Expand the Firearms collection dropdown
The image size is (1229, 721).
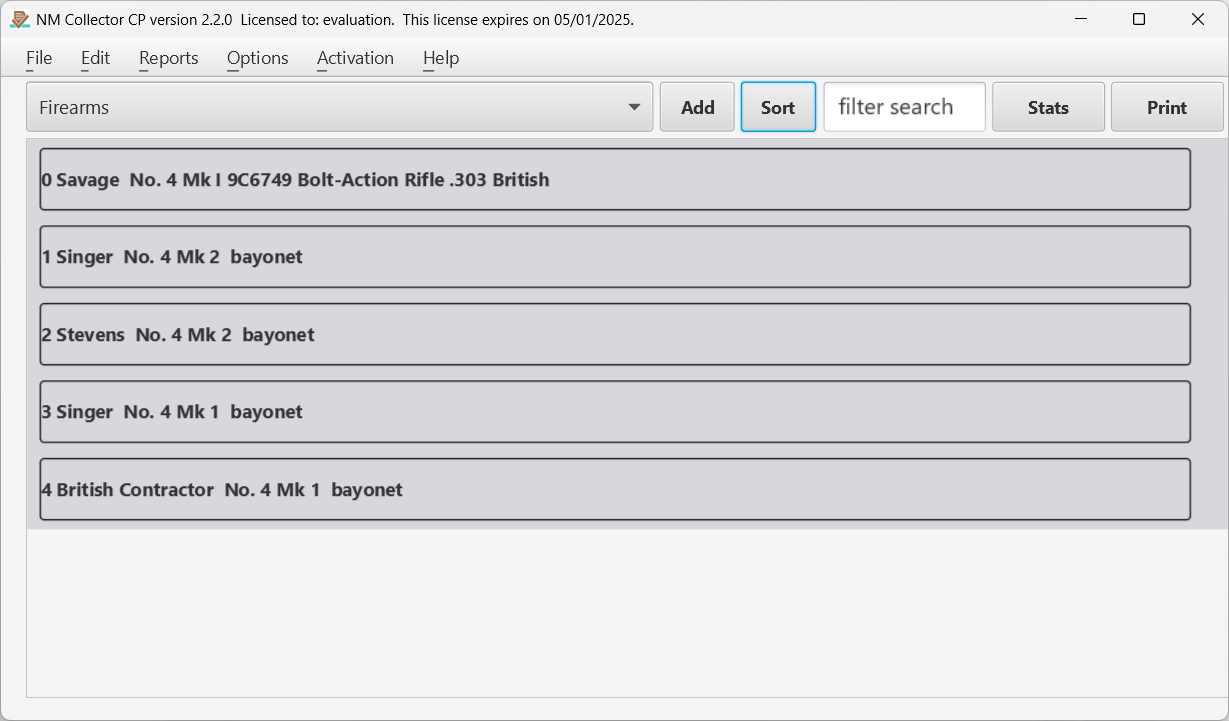[x=340, y=107]
